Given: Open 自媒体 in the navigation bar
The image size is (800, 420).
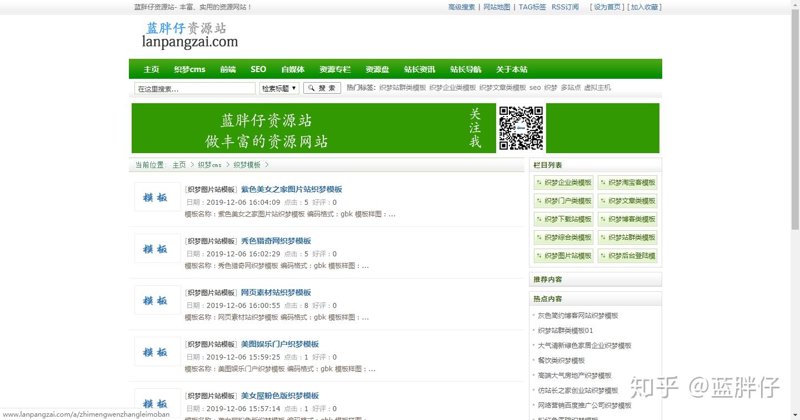Looking at the screenshot, I should 293,69.
